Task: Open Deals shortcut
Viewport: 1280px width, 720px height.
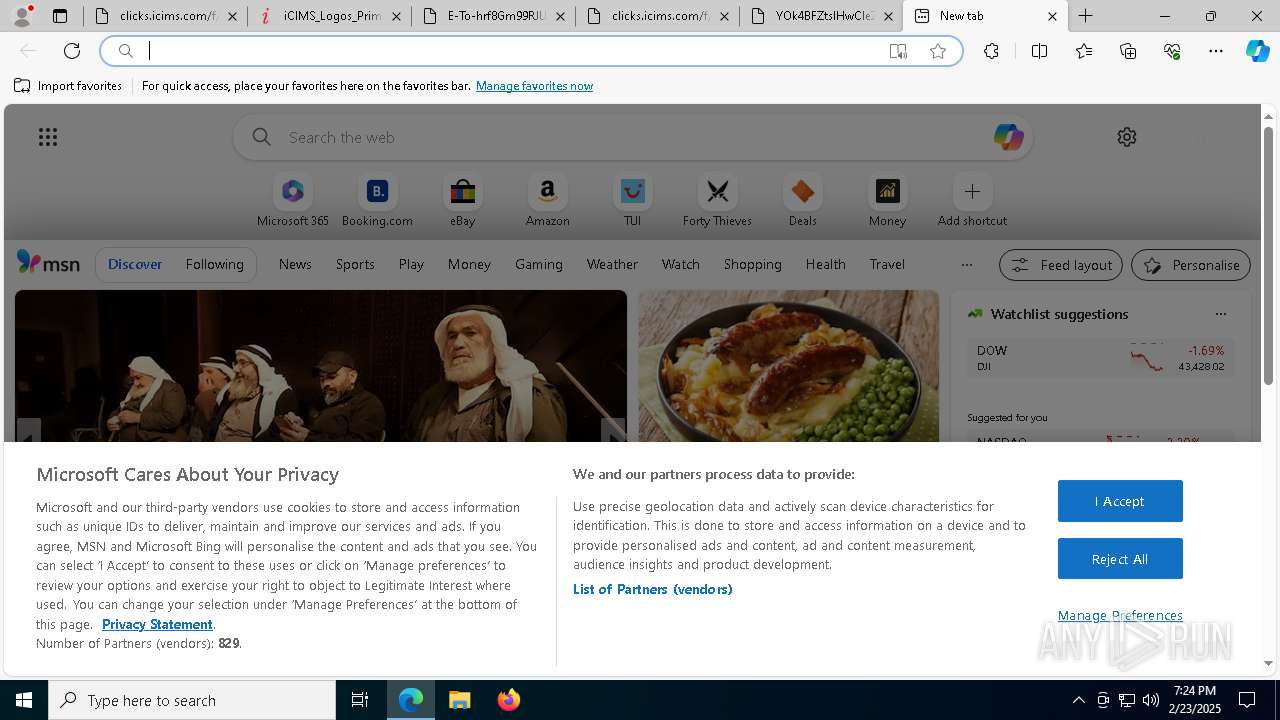Action: (x=802, y=201)
